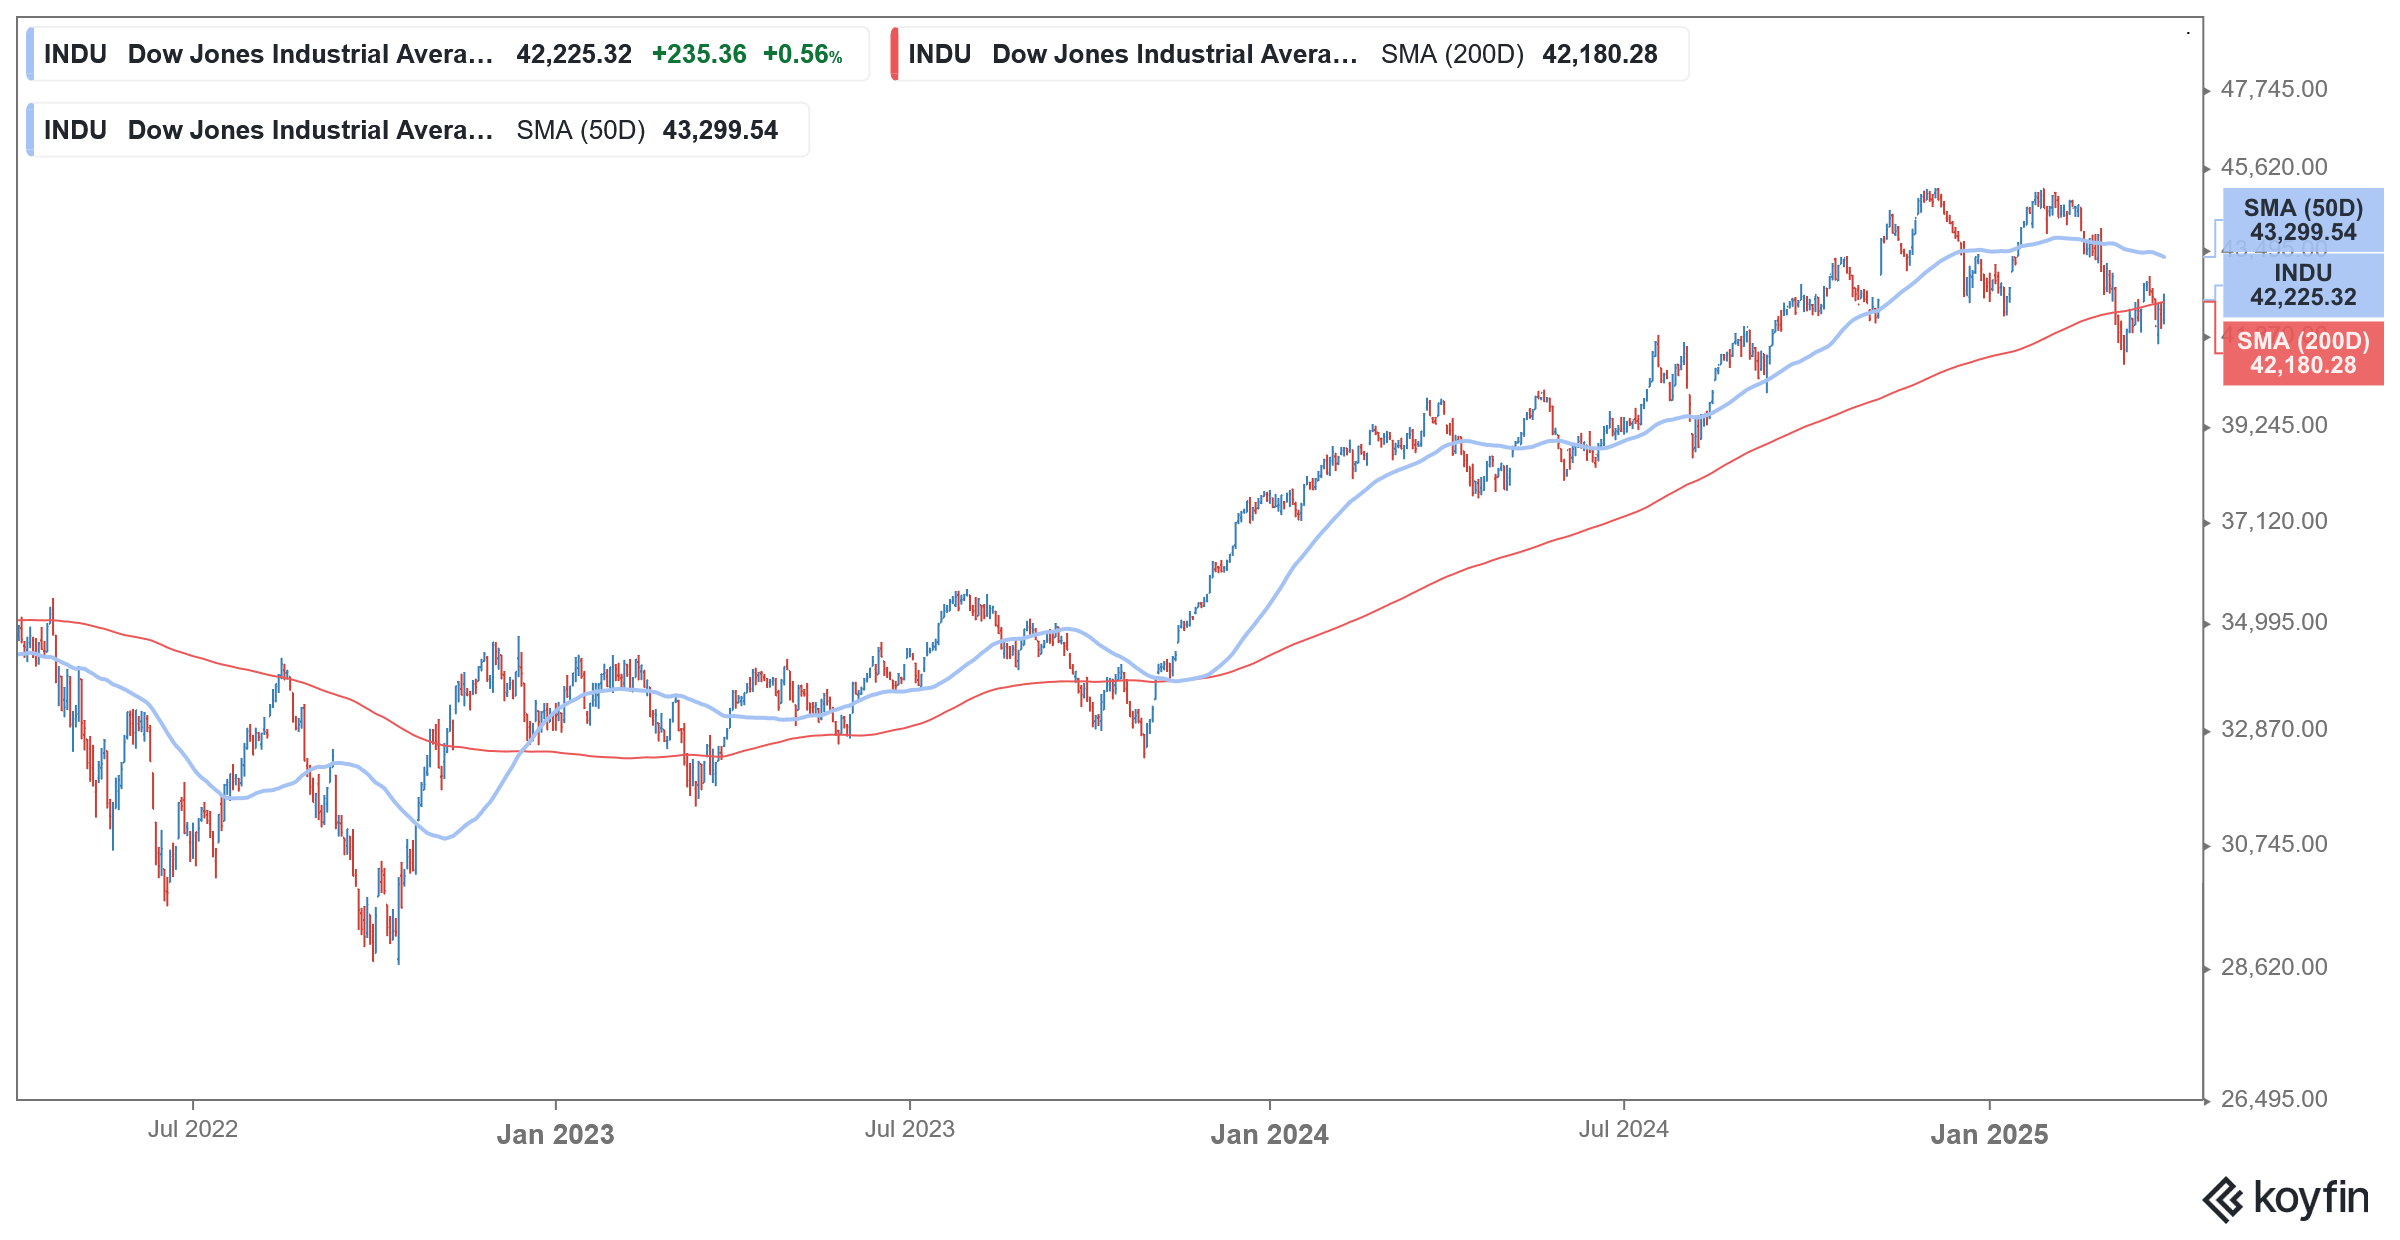Image resolution: width=2400 pixels, height=1240 pixels.
Task: Click the INDU 42,225.32 axis price tag
Action: point(2303,285)
